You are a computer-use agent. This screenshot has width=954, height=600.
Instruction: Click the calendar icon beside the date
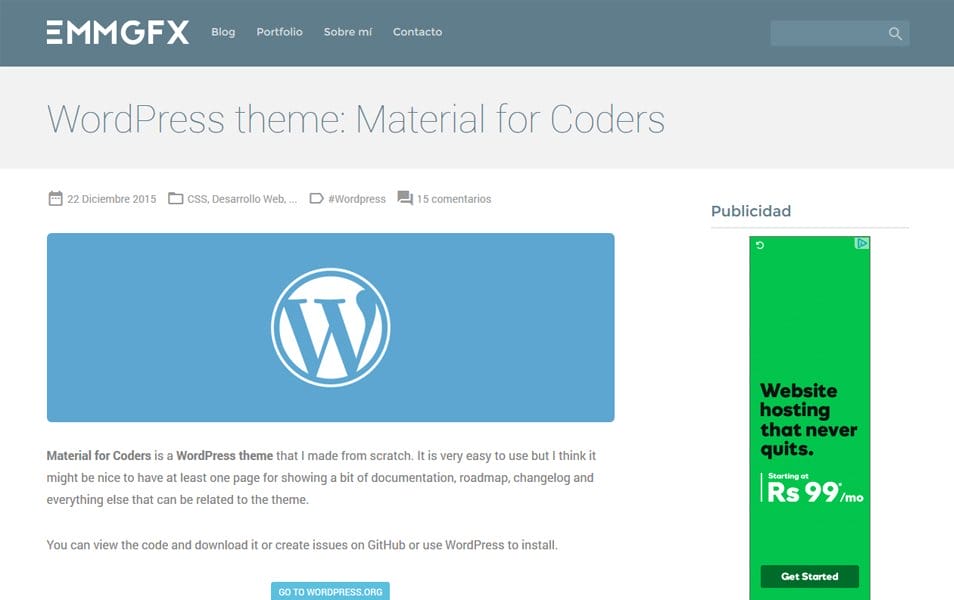point(55,198)
